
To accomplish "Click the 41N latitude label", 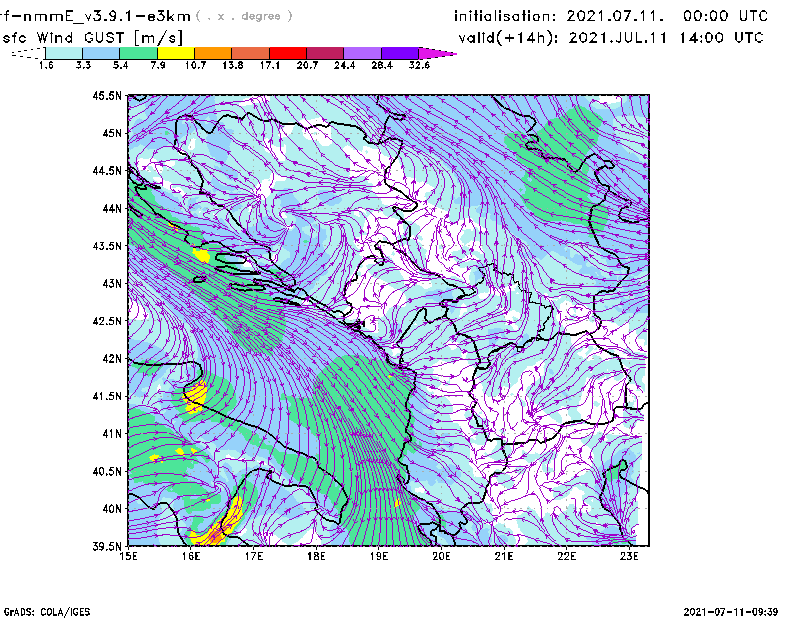I will [x=113, y=434].
